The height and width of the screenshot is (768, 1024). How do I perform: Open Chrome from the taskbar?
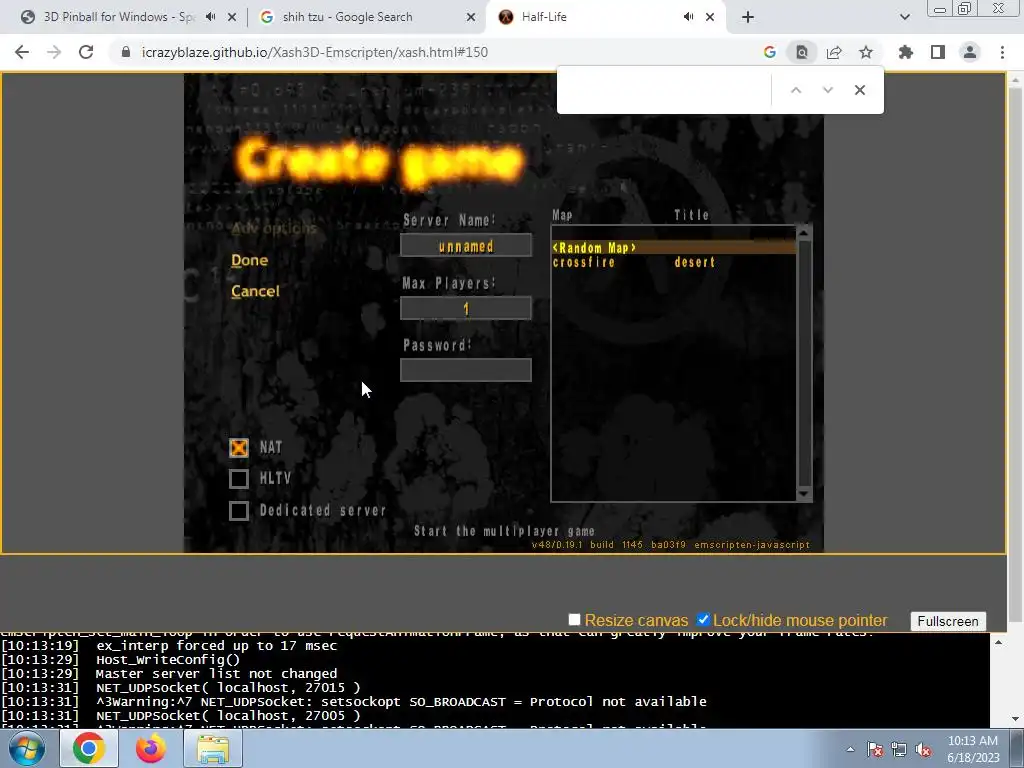[89, 748]
